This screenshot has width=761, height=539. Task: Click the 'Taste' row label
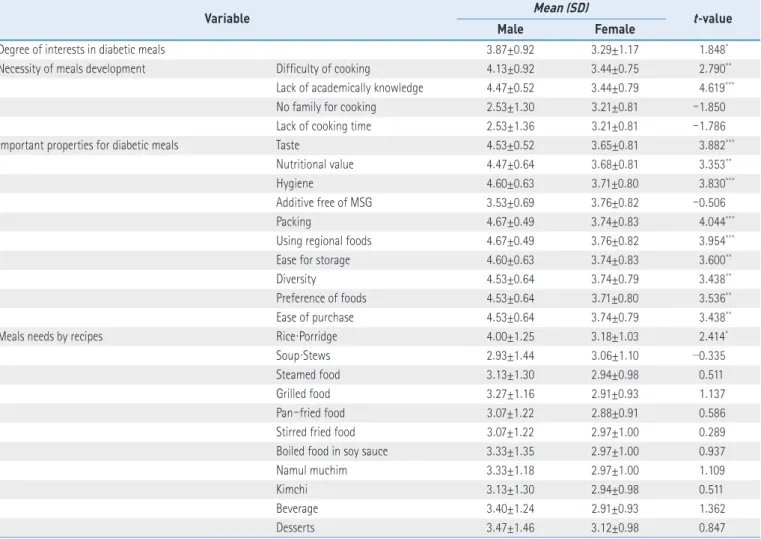pos(288,145)
